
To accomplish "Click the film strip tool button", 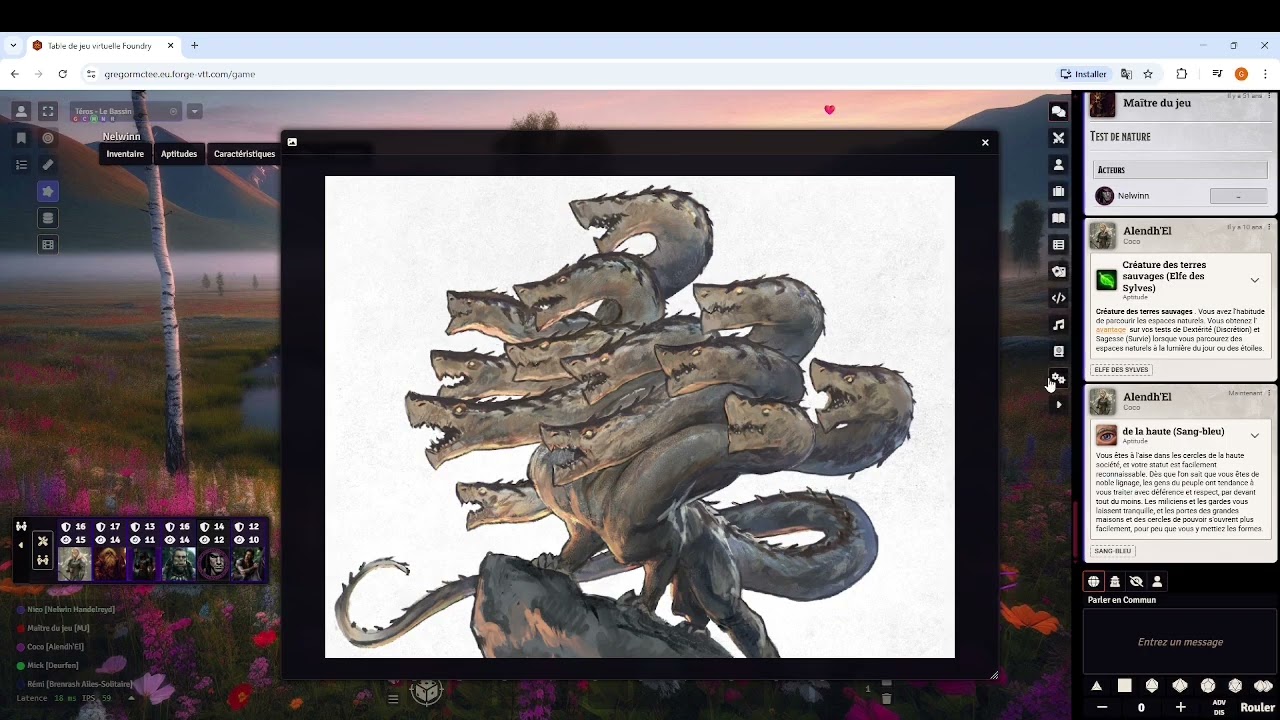I will tap(48, 245).
